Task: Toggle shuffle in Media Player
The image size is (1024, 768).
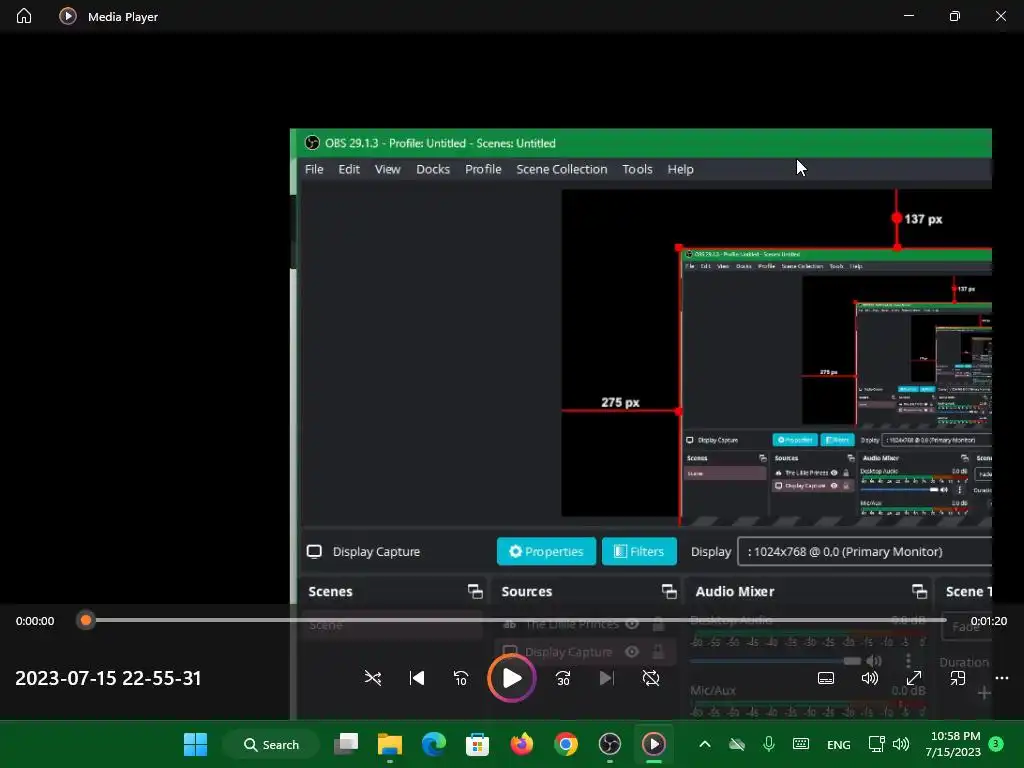Action: coord(373,678)
